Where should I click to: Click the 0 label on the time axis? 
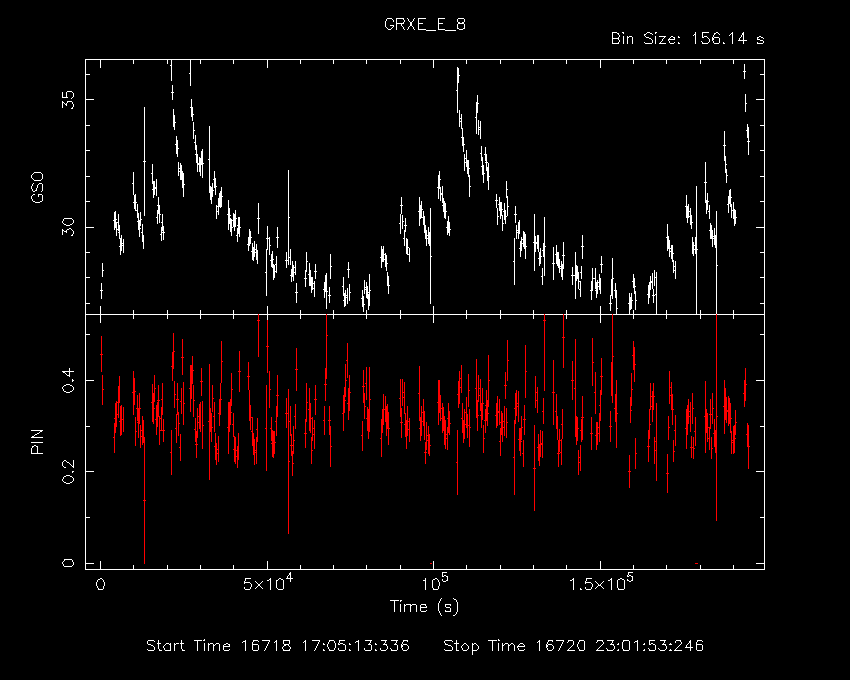101,585
